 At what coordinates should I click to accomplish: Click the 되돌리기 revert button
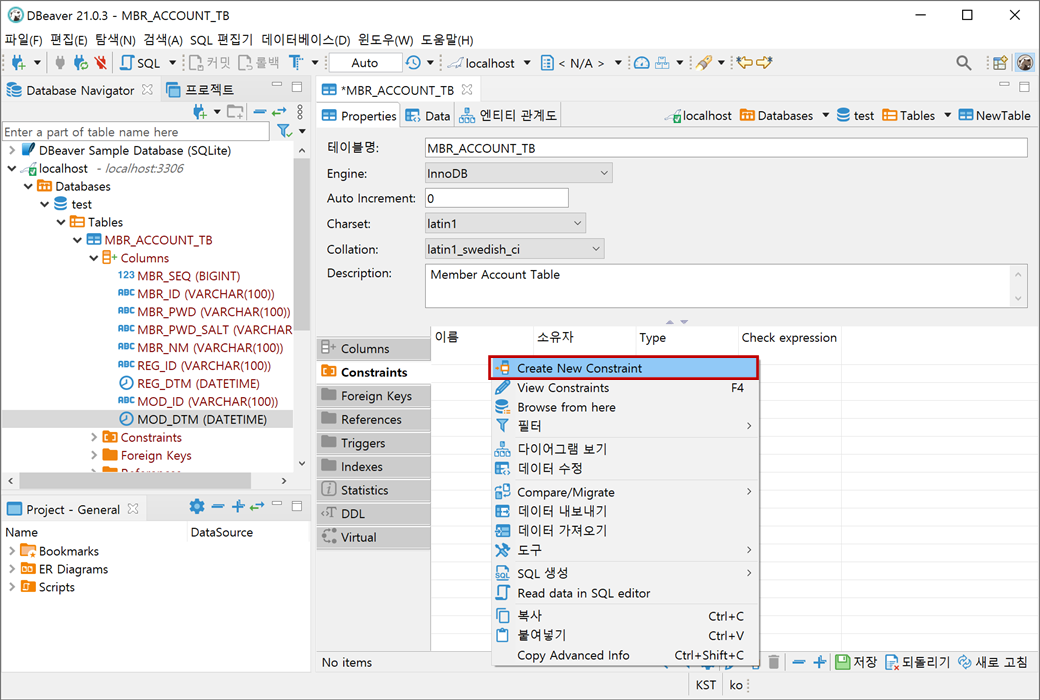coord(917,662)
